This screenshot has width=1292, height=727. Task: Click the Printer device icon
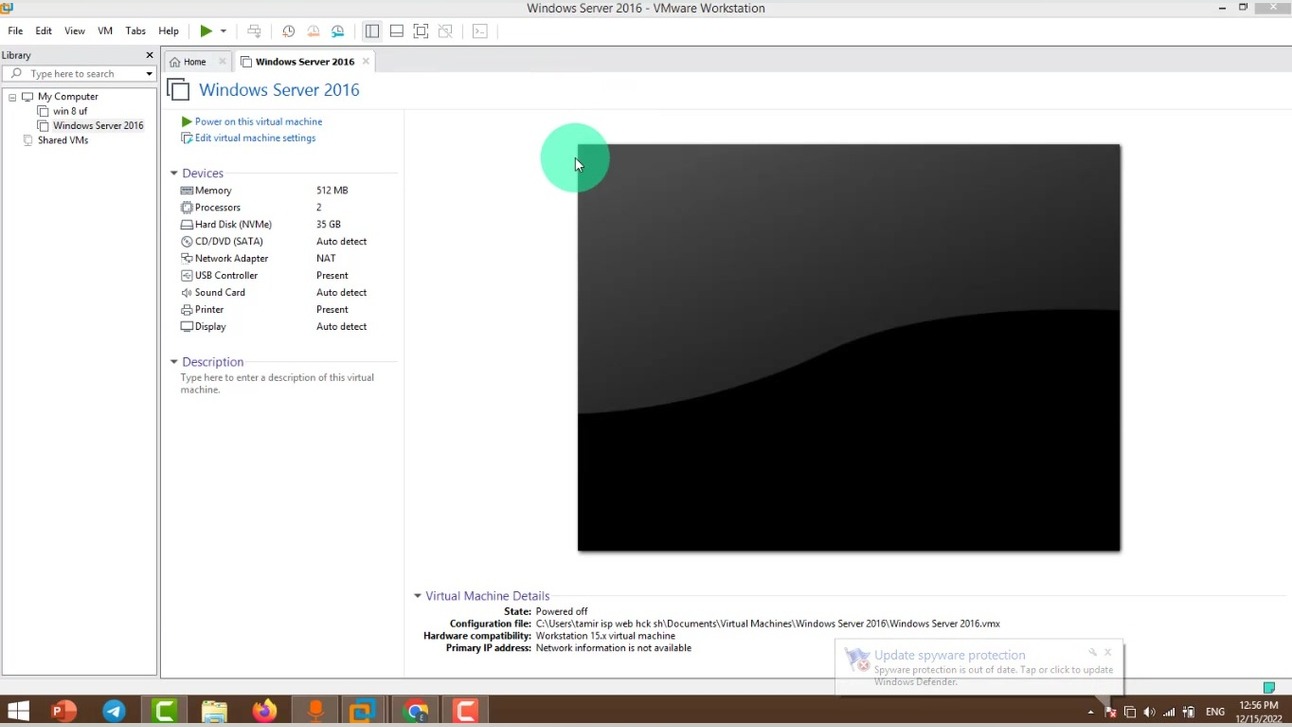187,309
